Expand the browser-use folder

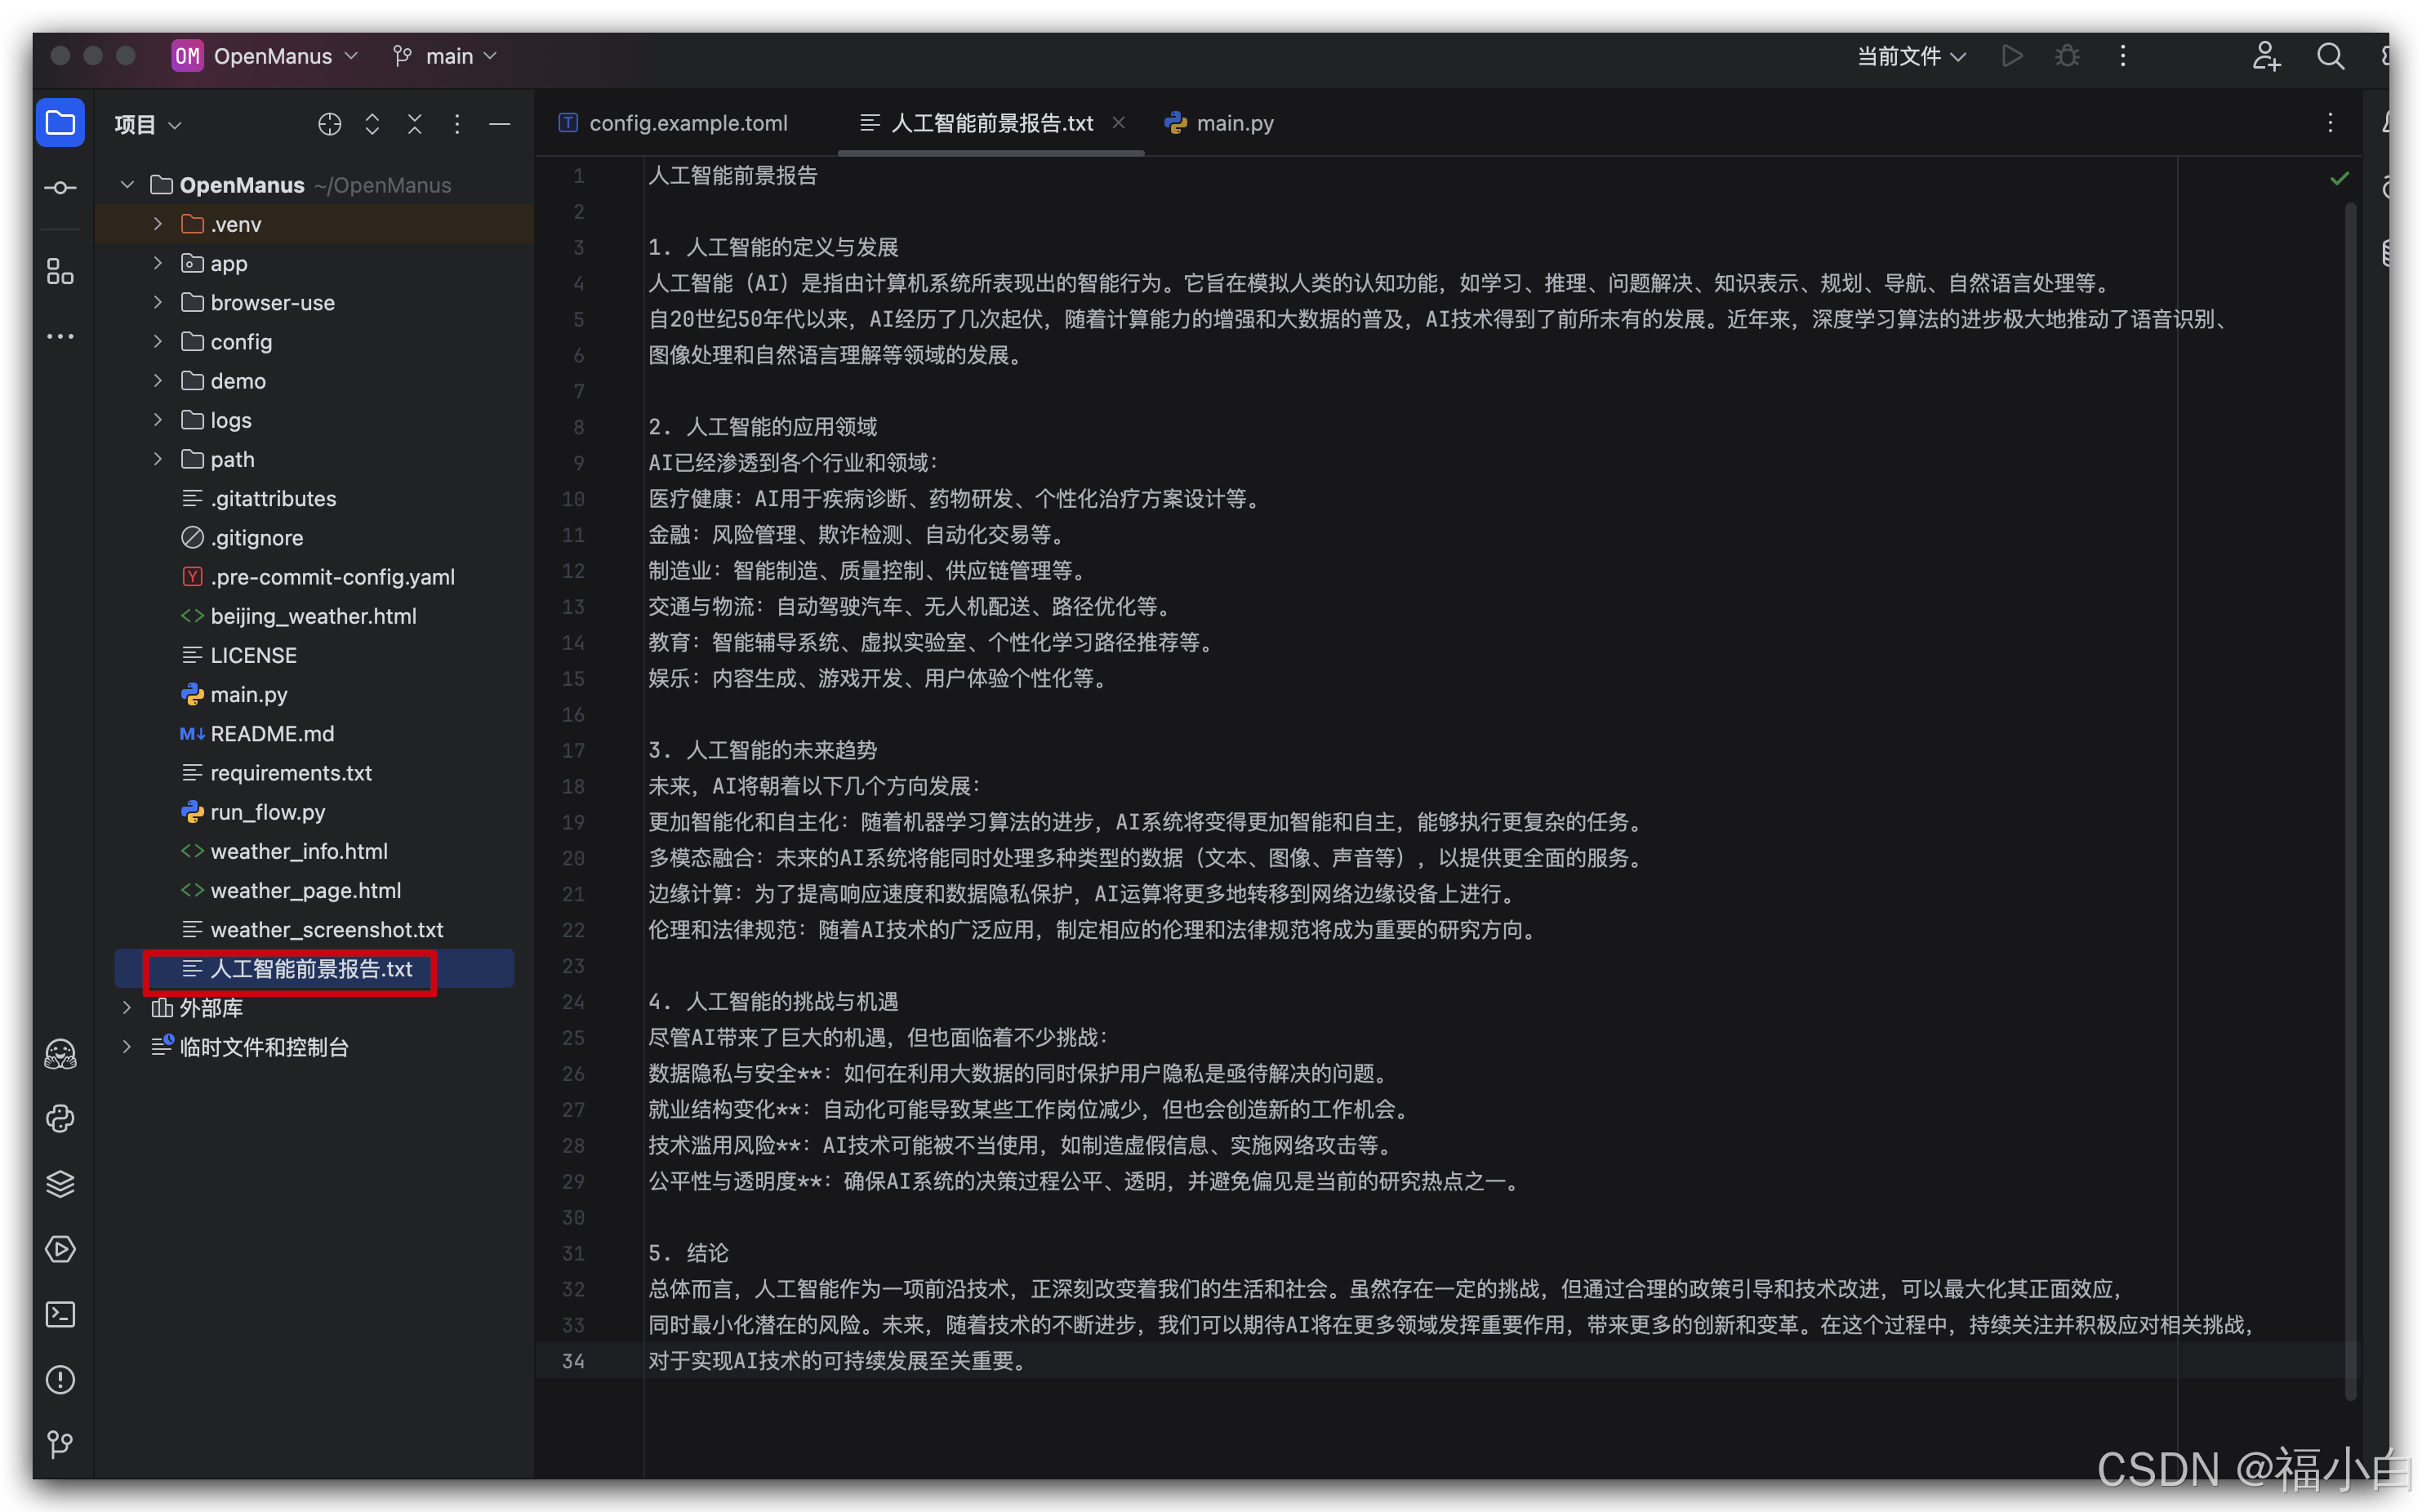pos(158,302)
